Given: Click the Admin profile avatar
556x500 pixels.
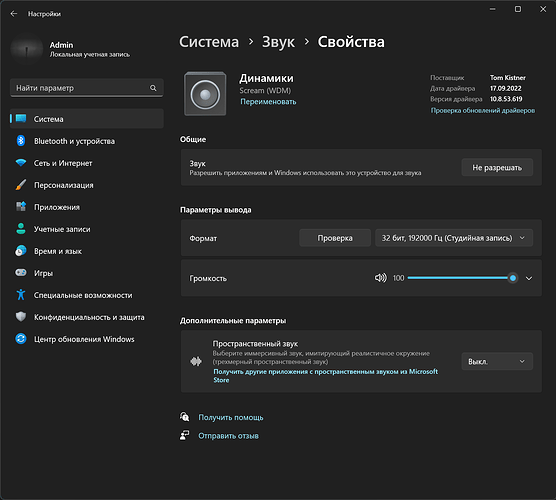Looking at the screenshot, I should click(27, 49).
